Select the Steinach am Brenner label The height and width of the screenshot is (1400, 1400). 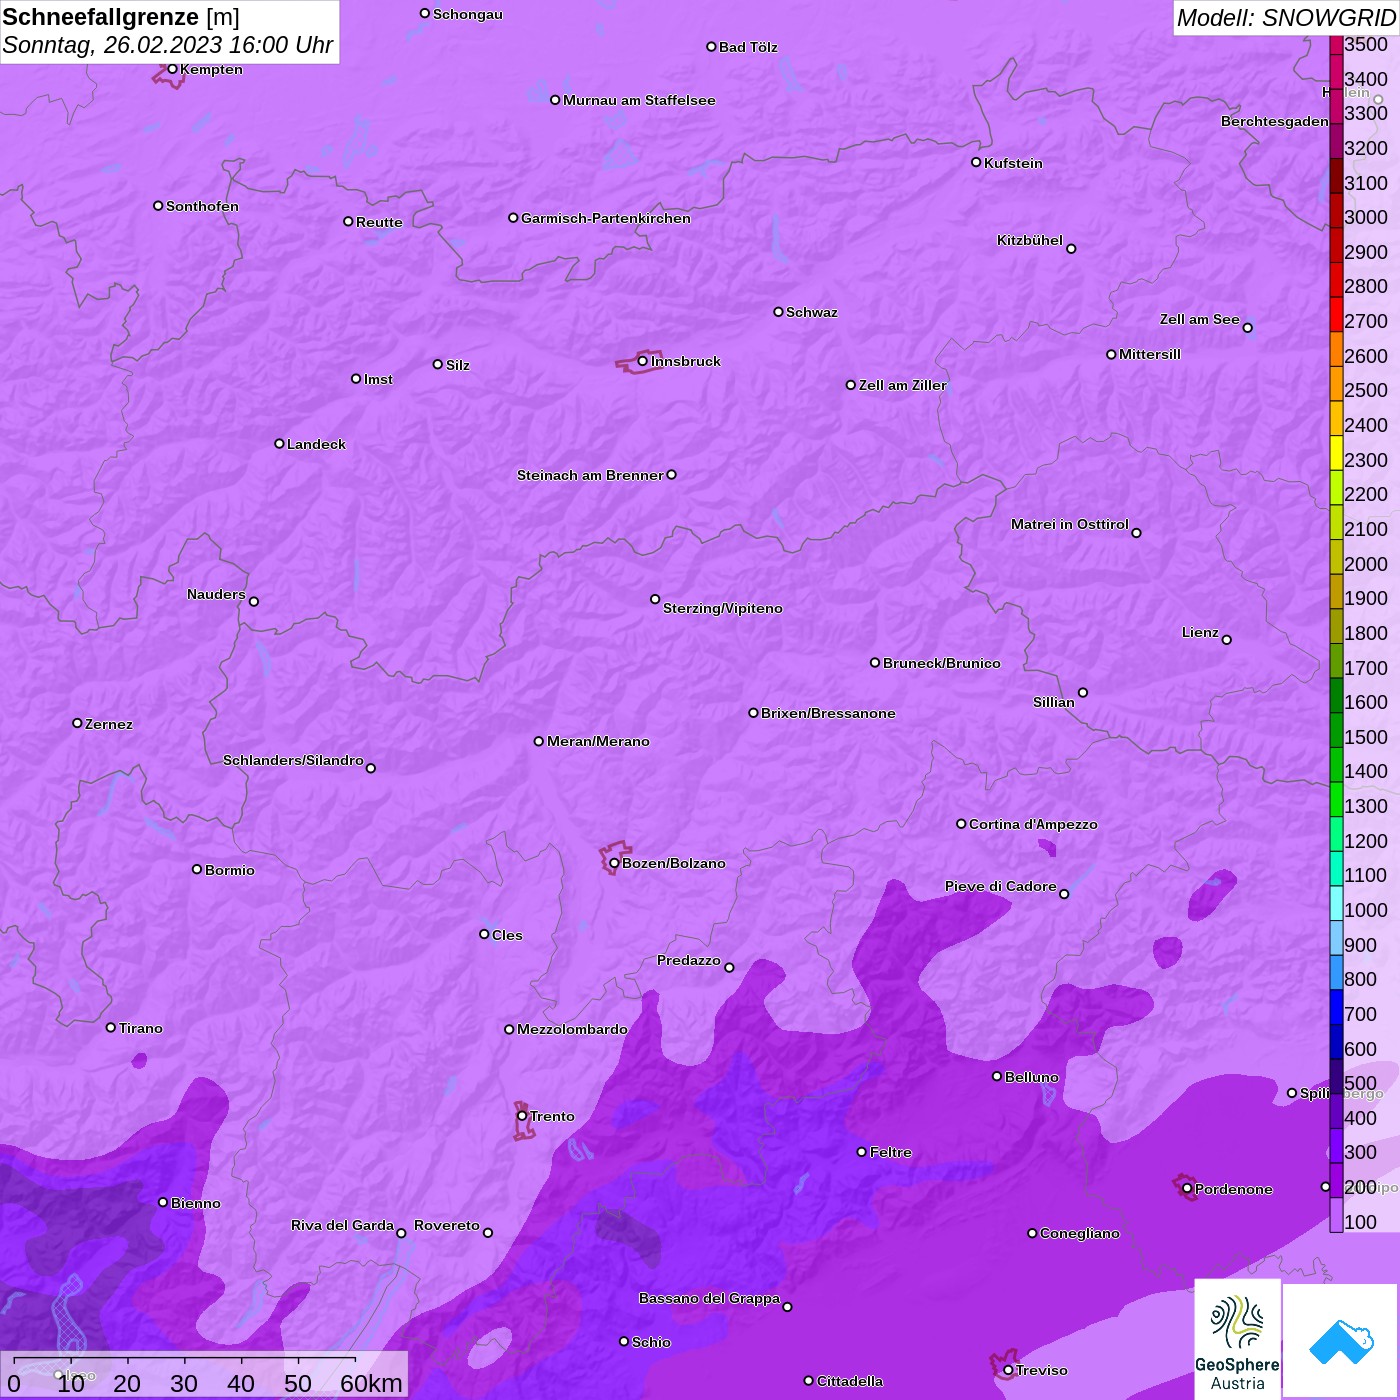point(590,475)
